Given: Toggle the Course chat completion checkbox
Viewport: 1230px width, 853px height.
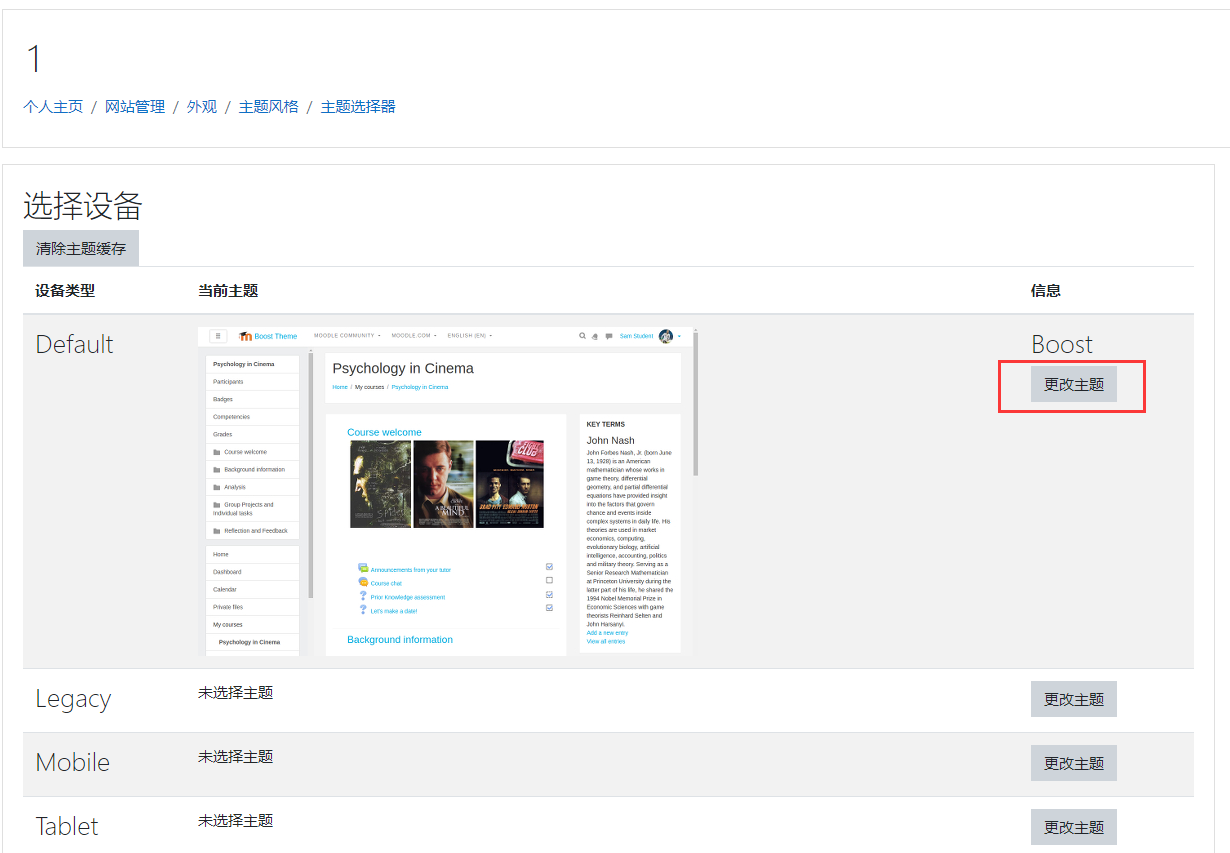Looking at the screenshot, I should click(x=549, y=581).
